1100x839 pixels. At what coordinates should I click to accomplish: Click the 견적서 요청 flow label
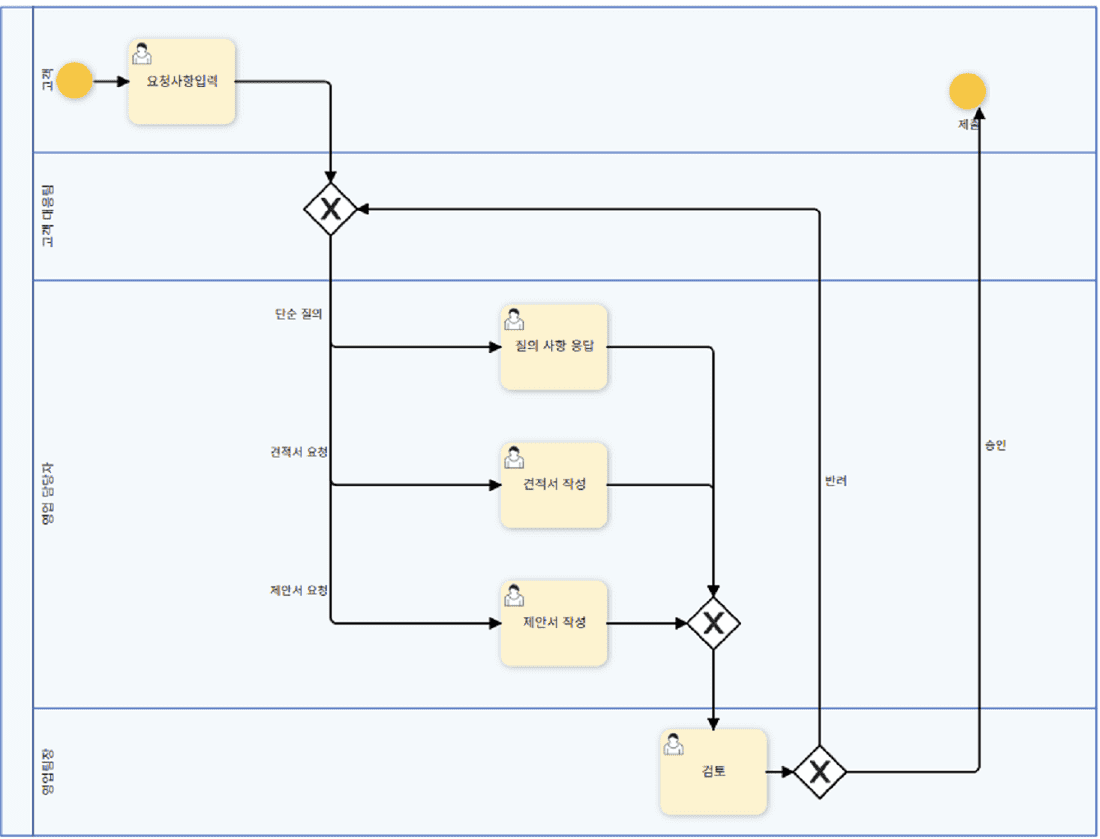point(299,452)
